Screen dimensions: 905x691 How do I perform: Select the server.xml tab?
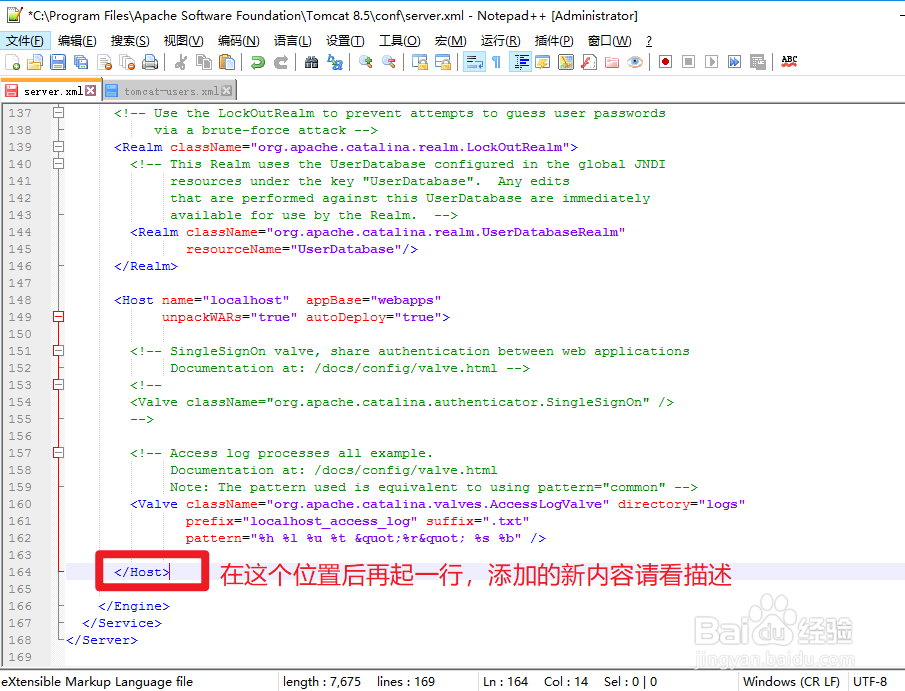click(x=53, y=91)
